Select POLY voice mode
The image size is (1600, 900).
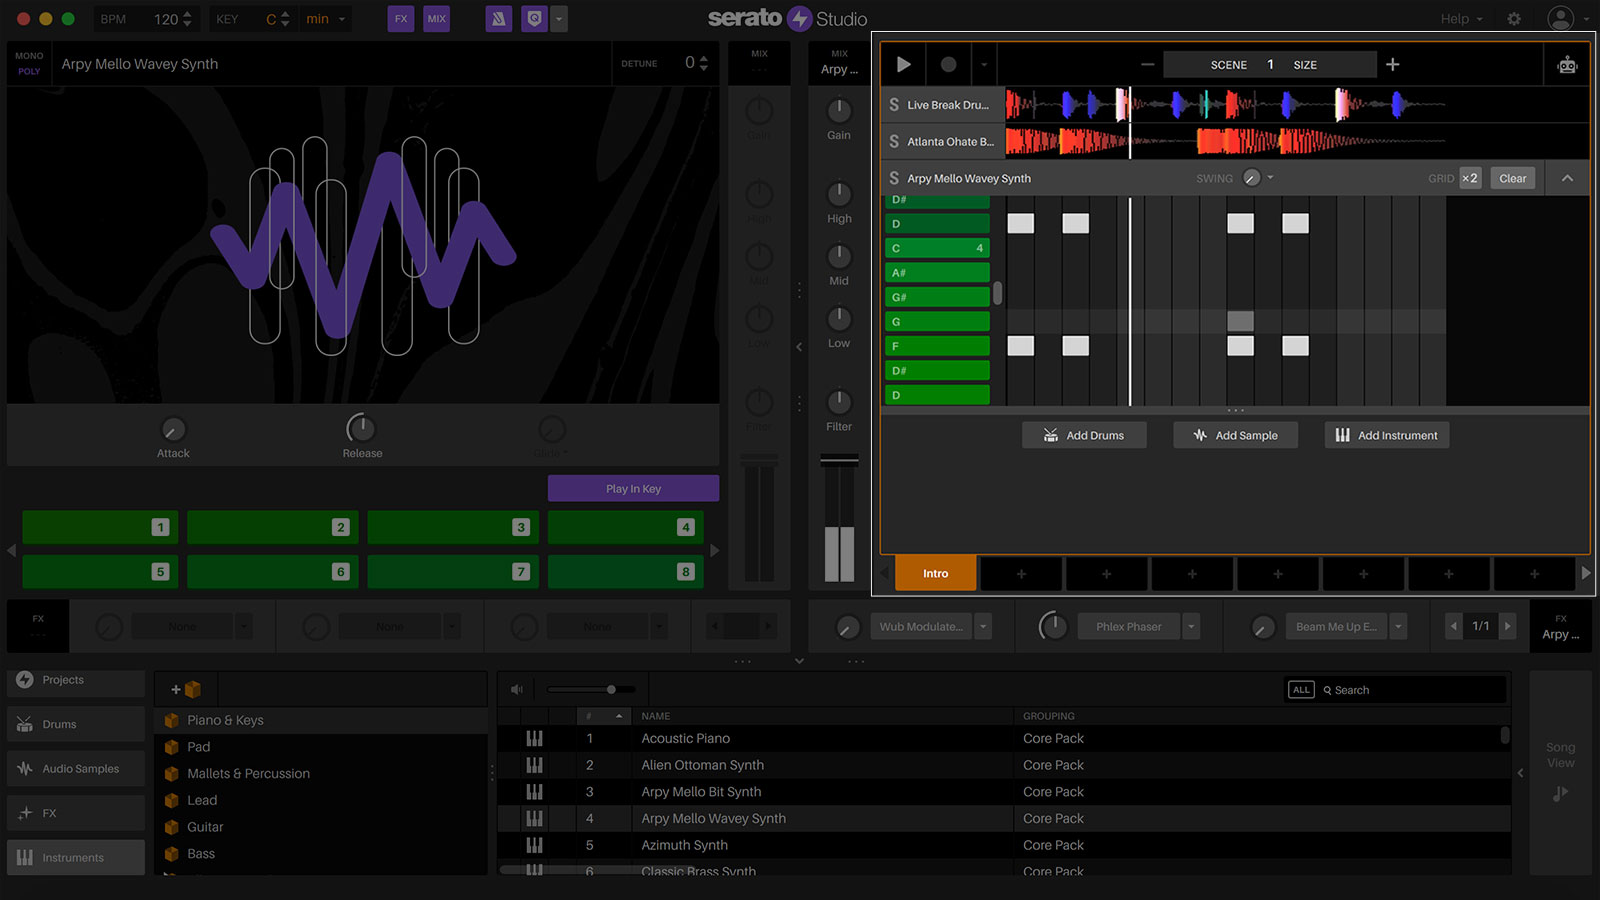pyautogui.click(x=29, y=71)
